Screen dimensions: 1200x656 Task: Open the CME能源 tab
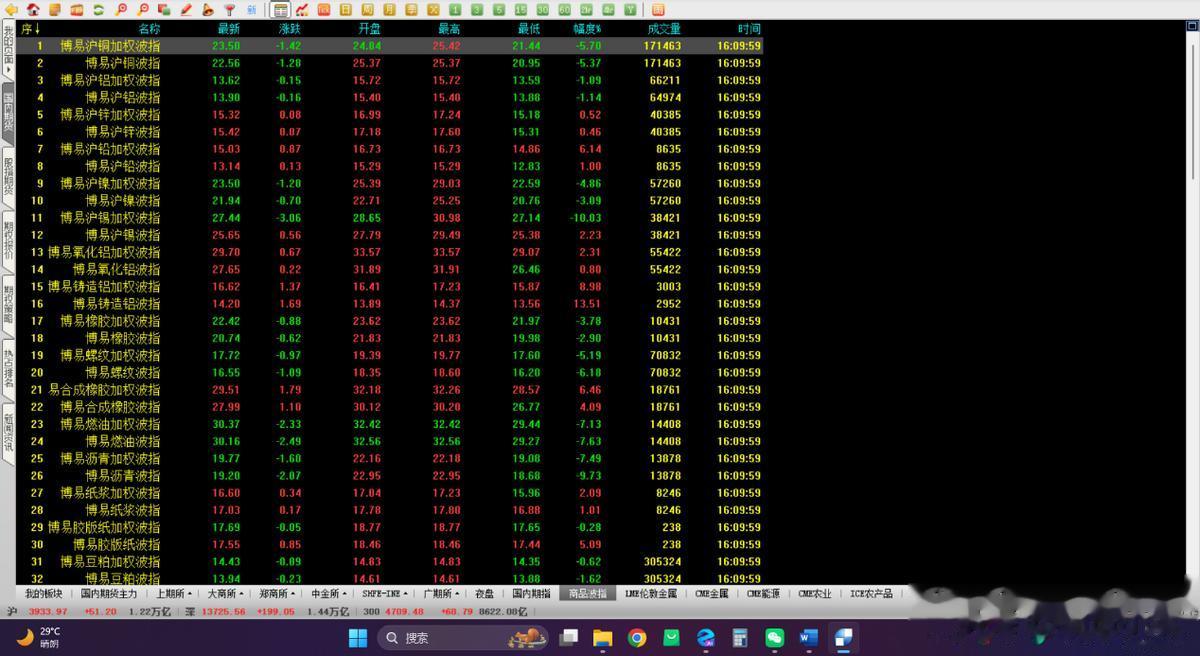tap(763, 593)
